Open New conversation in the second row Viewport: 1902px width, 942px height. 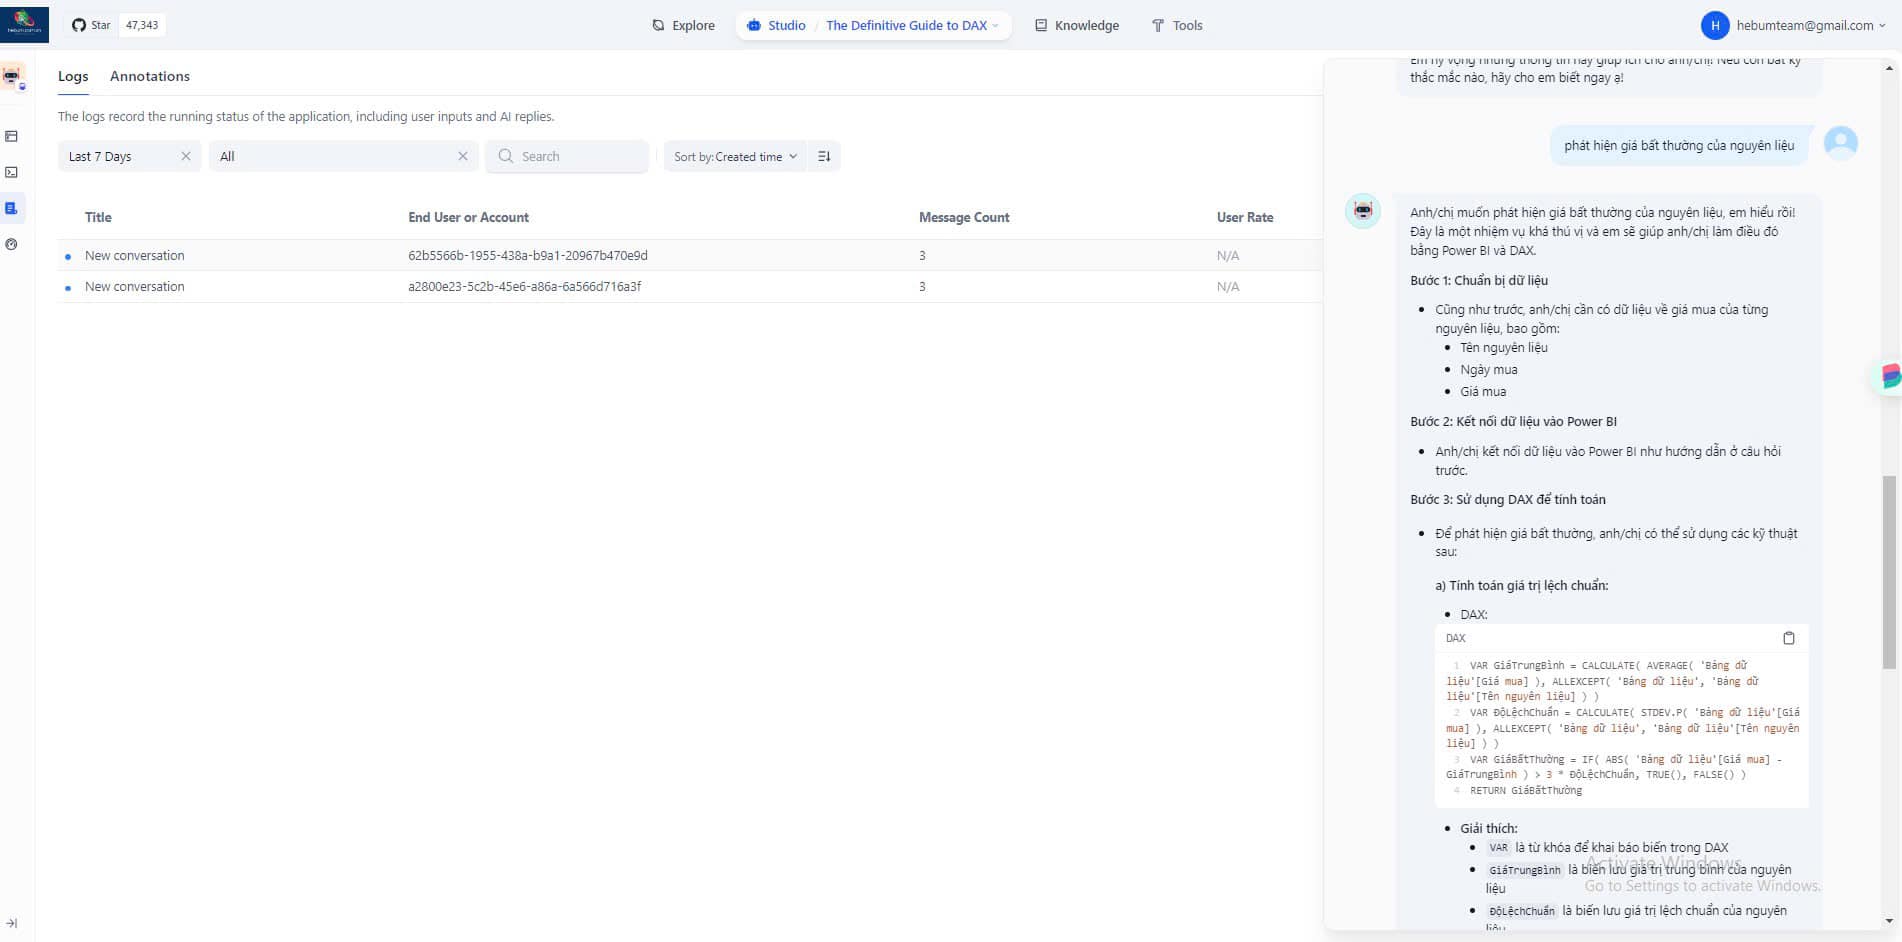[x=135, y=286]
